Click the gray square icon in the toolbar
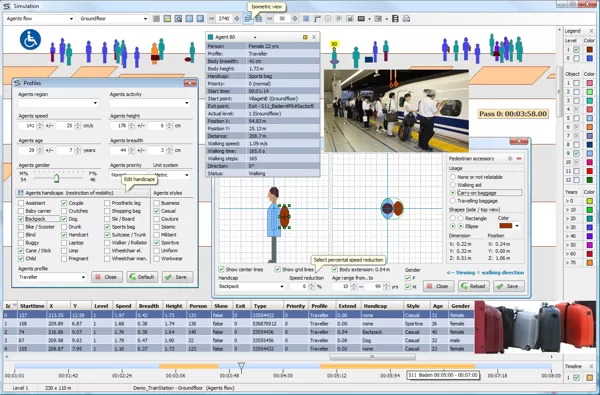 157,18
